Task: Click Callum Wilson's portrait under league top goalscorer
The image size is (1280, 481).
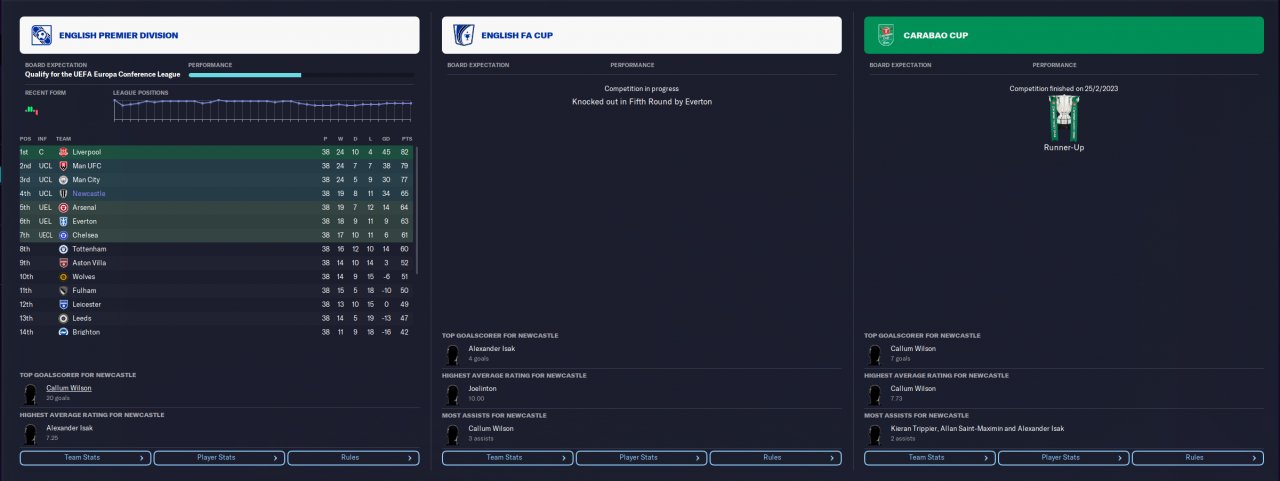Action: 30,393
